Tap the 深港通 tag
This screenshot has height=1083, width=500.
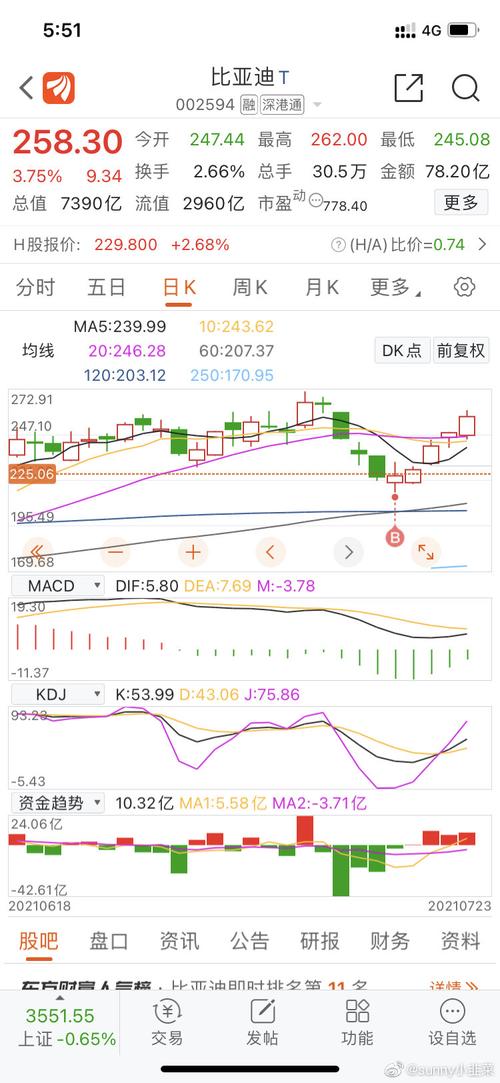click(282, 105)
